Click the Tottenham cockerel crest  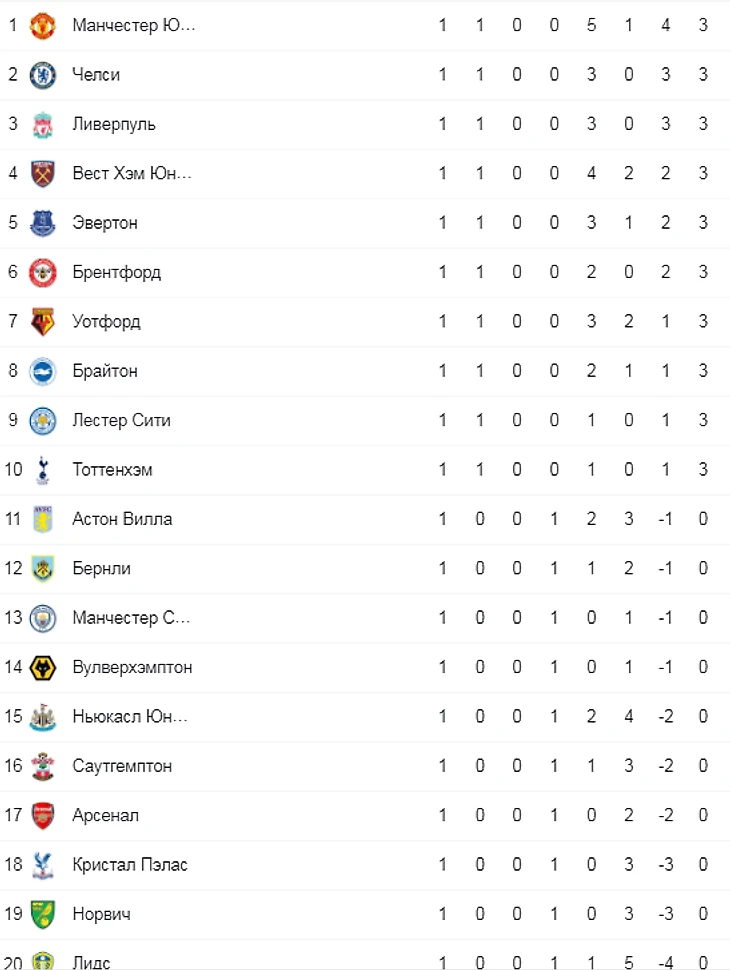coord(43,470)
